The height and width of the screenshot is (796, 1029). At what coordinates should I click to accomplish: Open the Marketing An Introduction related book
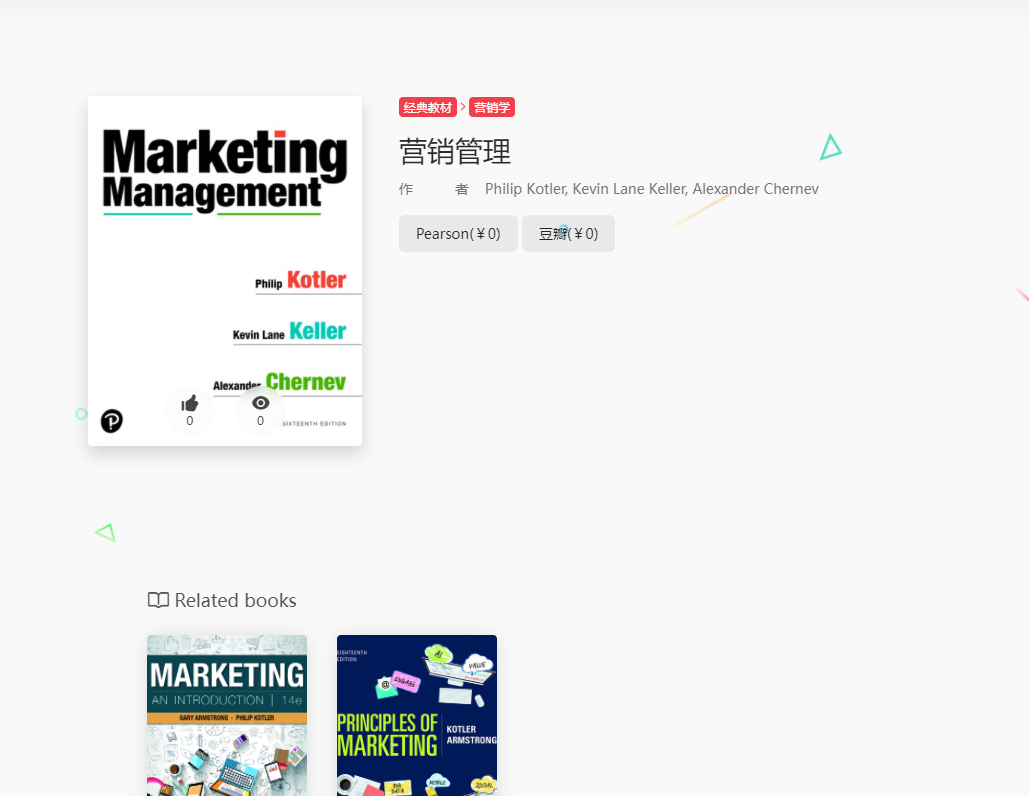pos(227,715)
